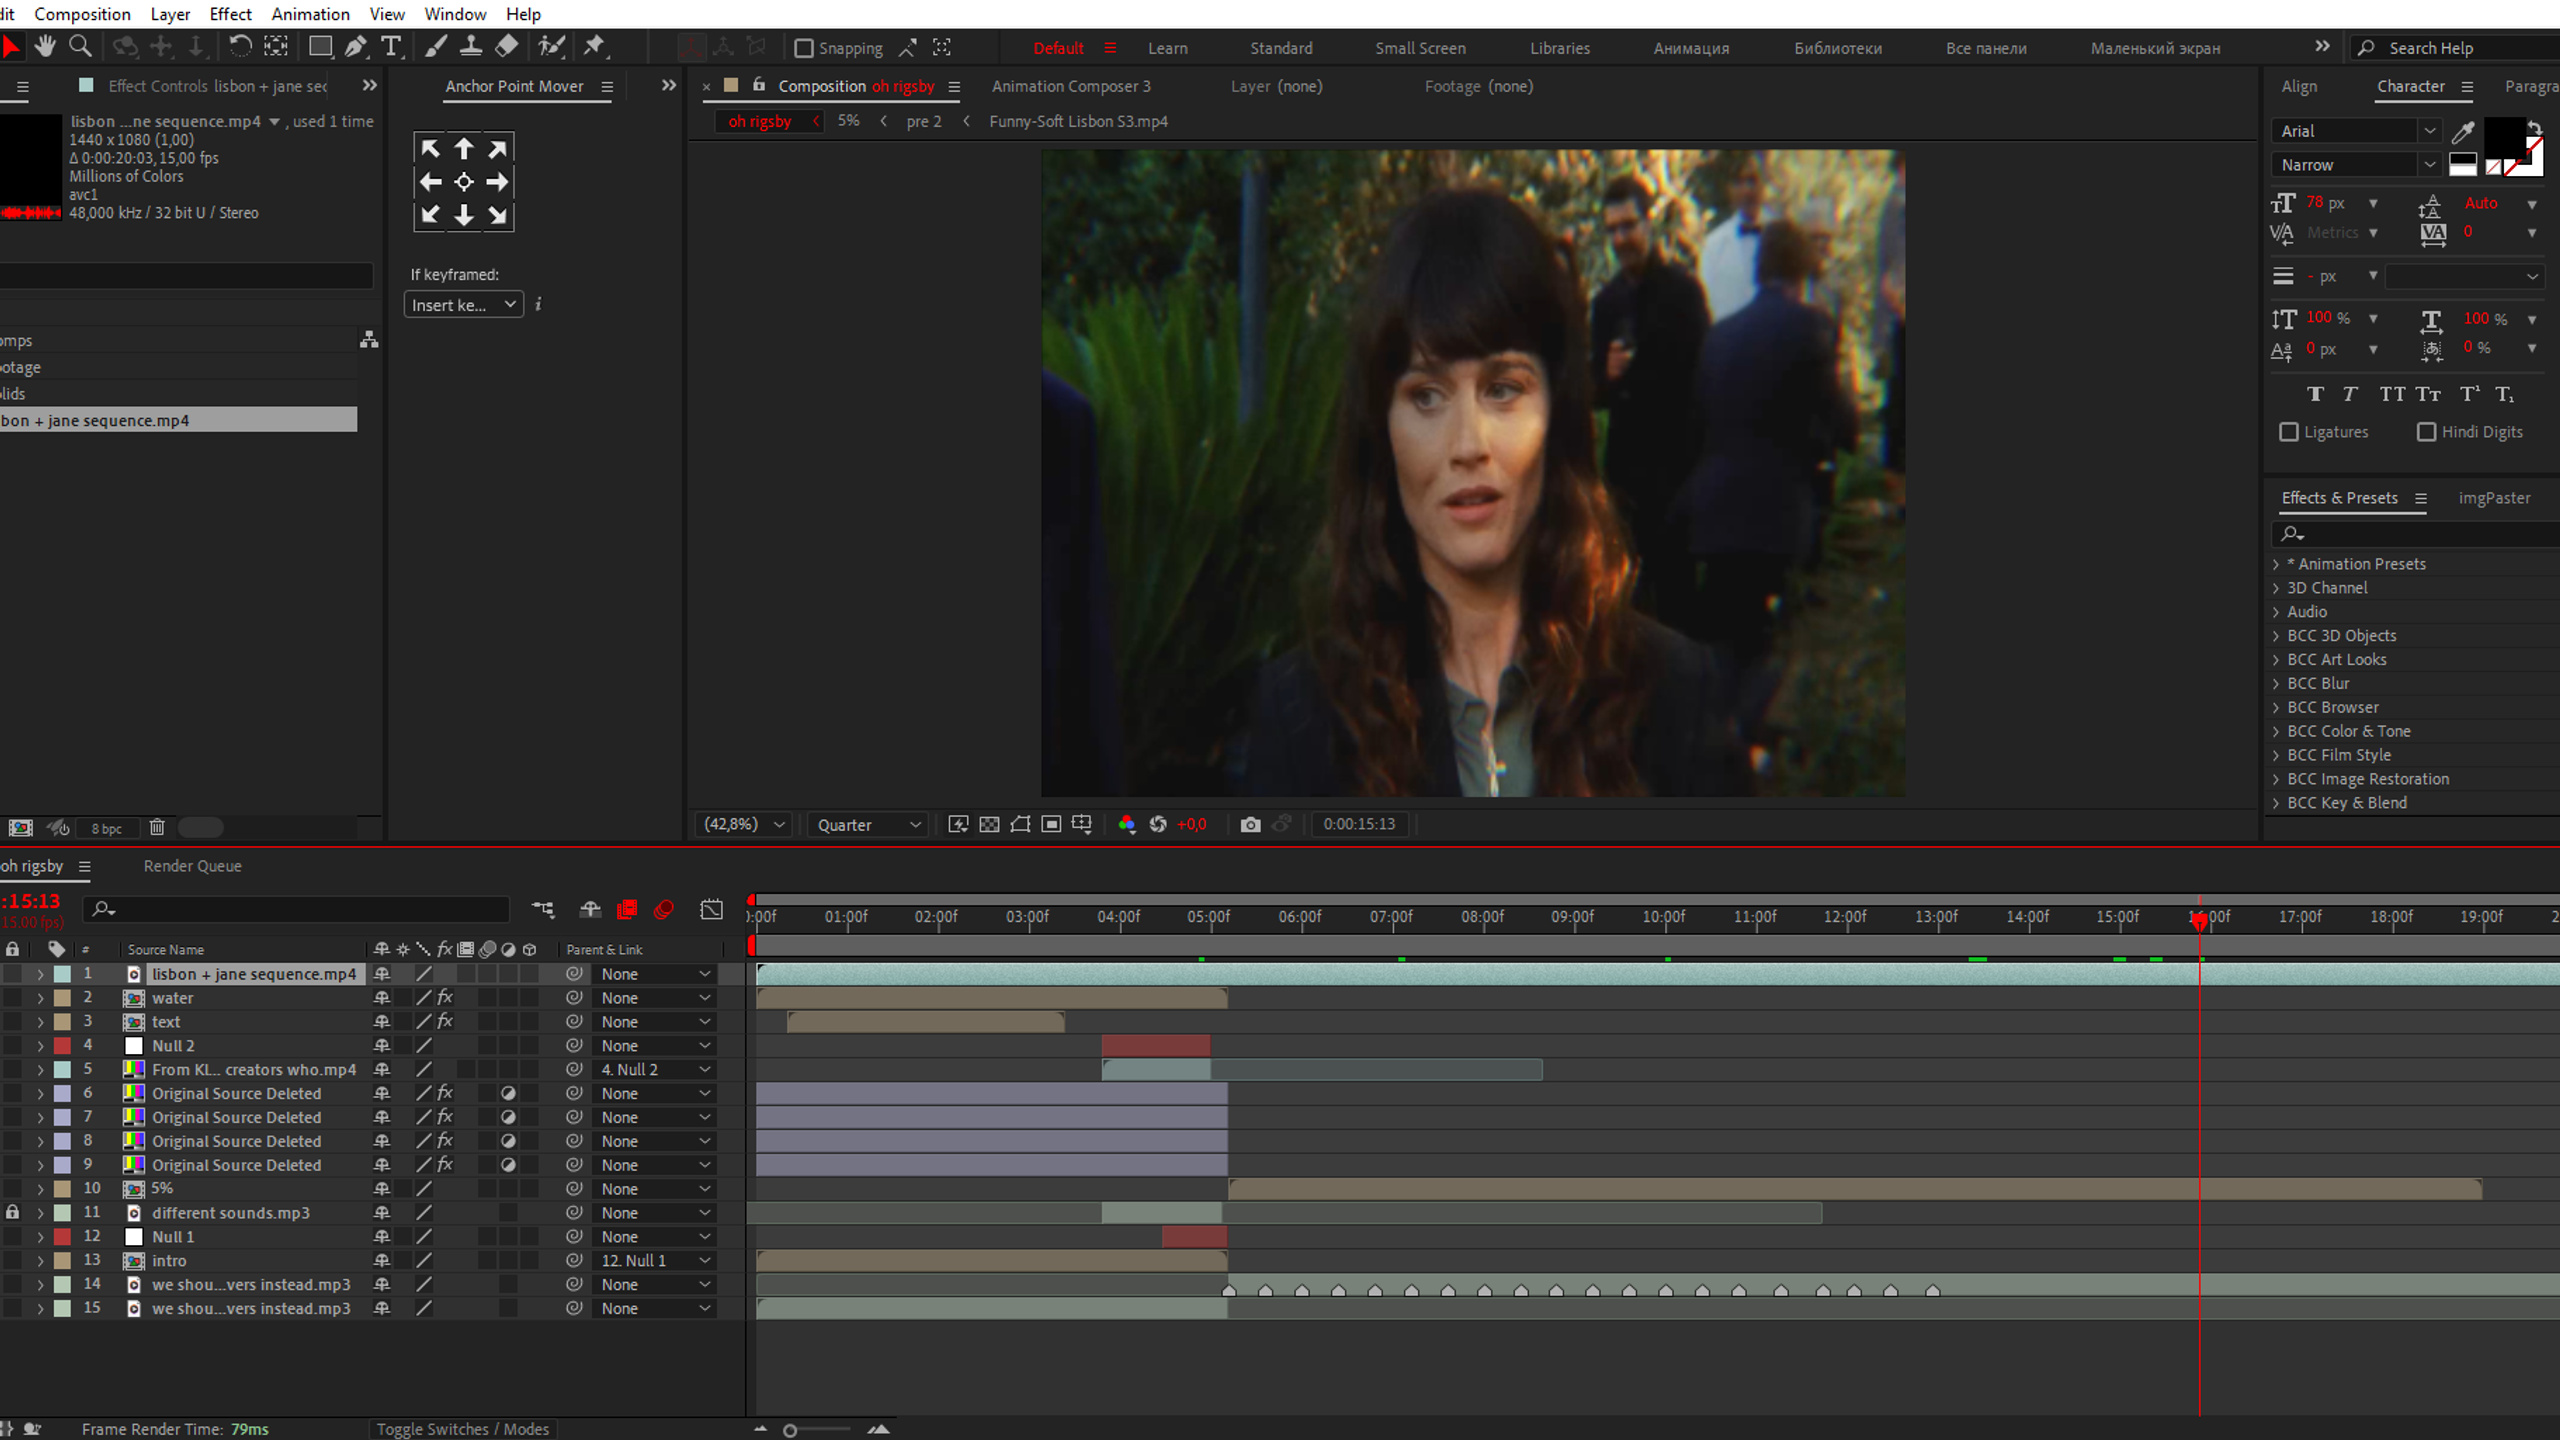2560x1440 pixels.
Task: Click Toggle Switches / Modes button
Action: (462, 1429)
